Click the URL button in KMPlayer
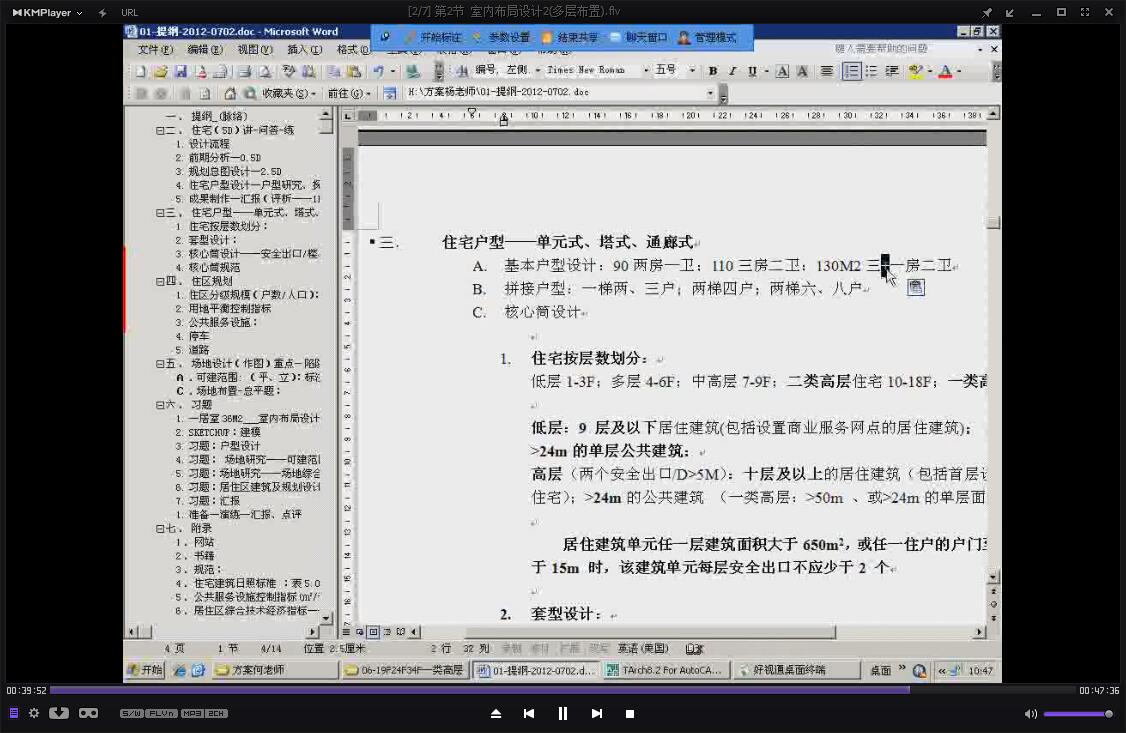Screen dimensions: 1126x733 tap(129, 12)
